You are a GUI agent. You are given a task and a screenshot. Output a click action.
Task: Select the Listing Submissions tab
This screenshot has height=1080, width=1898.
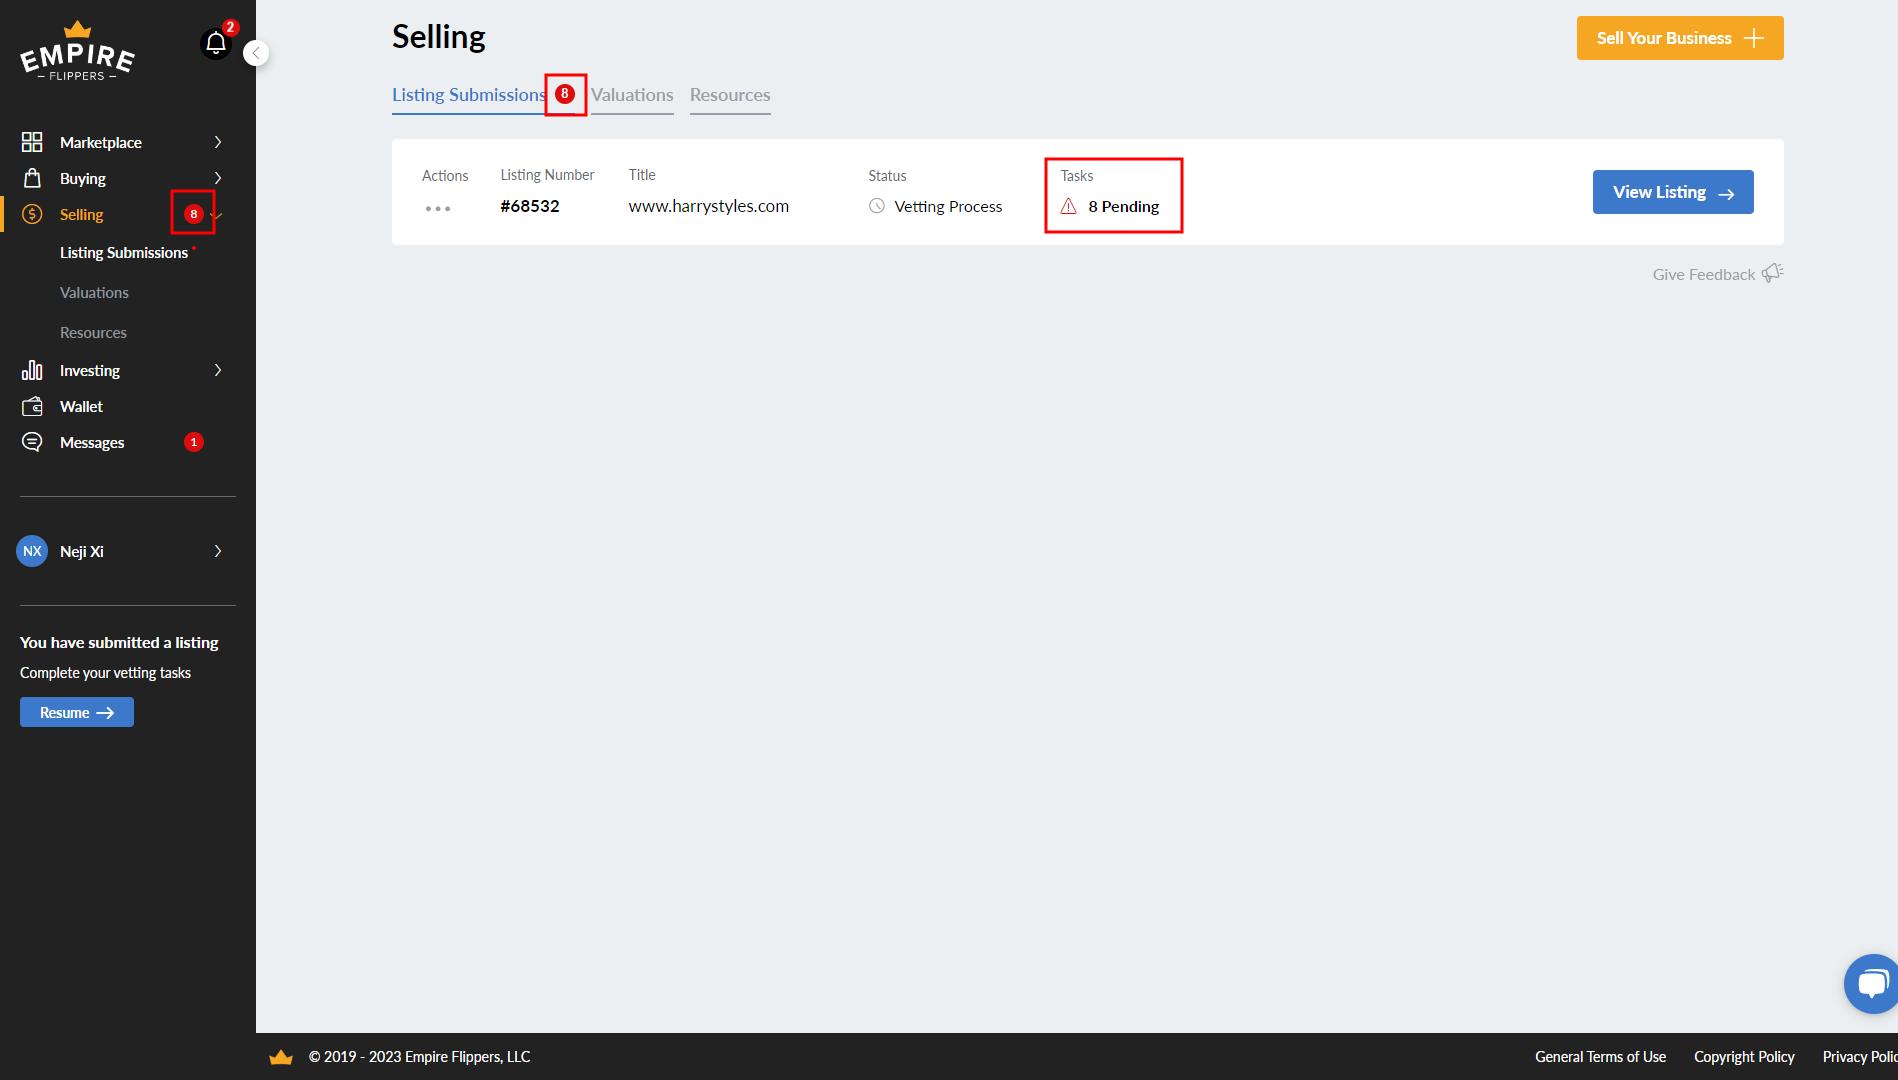click(468, 95)
